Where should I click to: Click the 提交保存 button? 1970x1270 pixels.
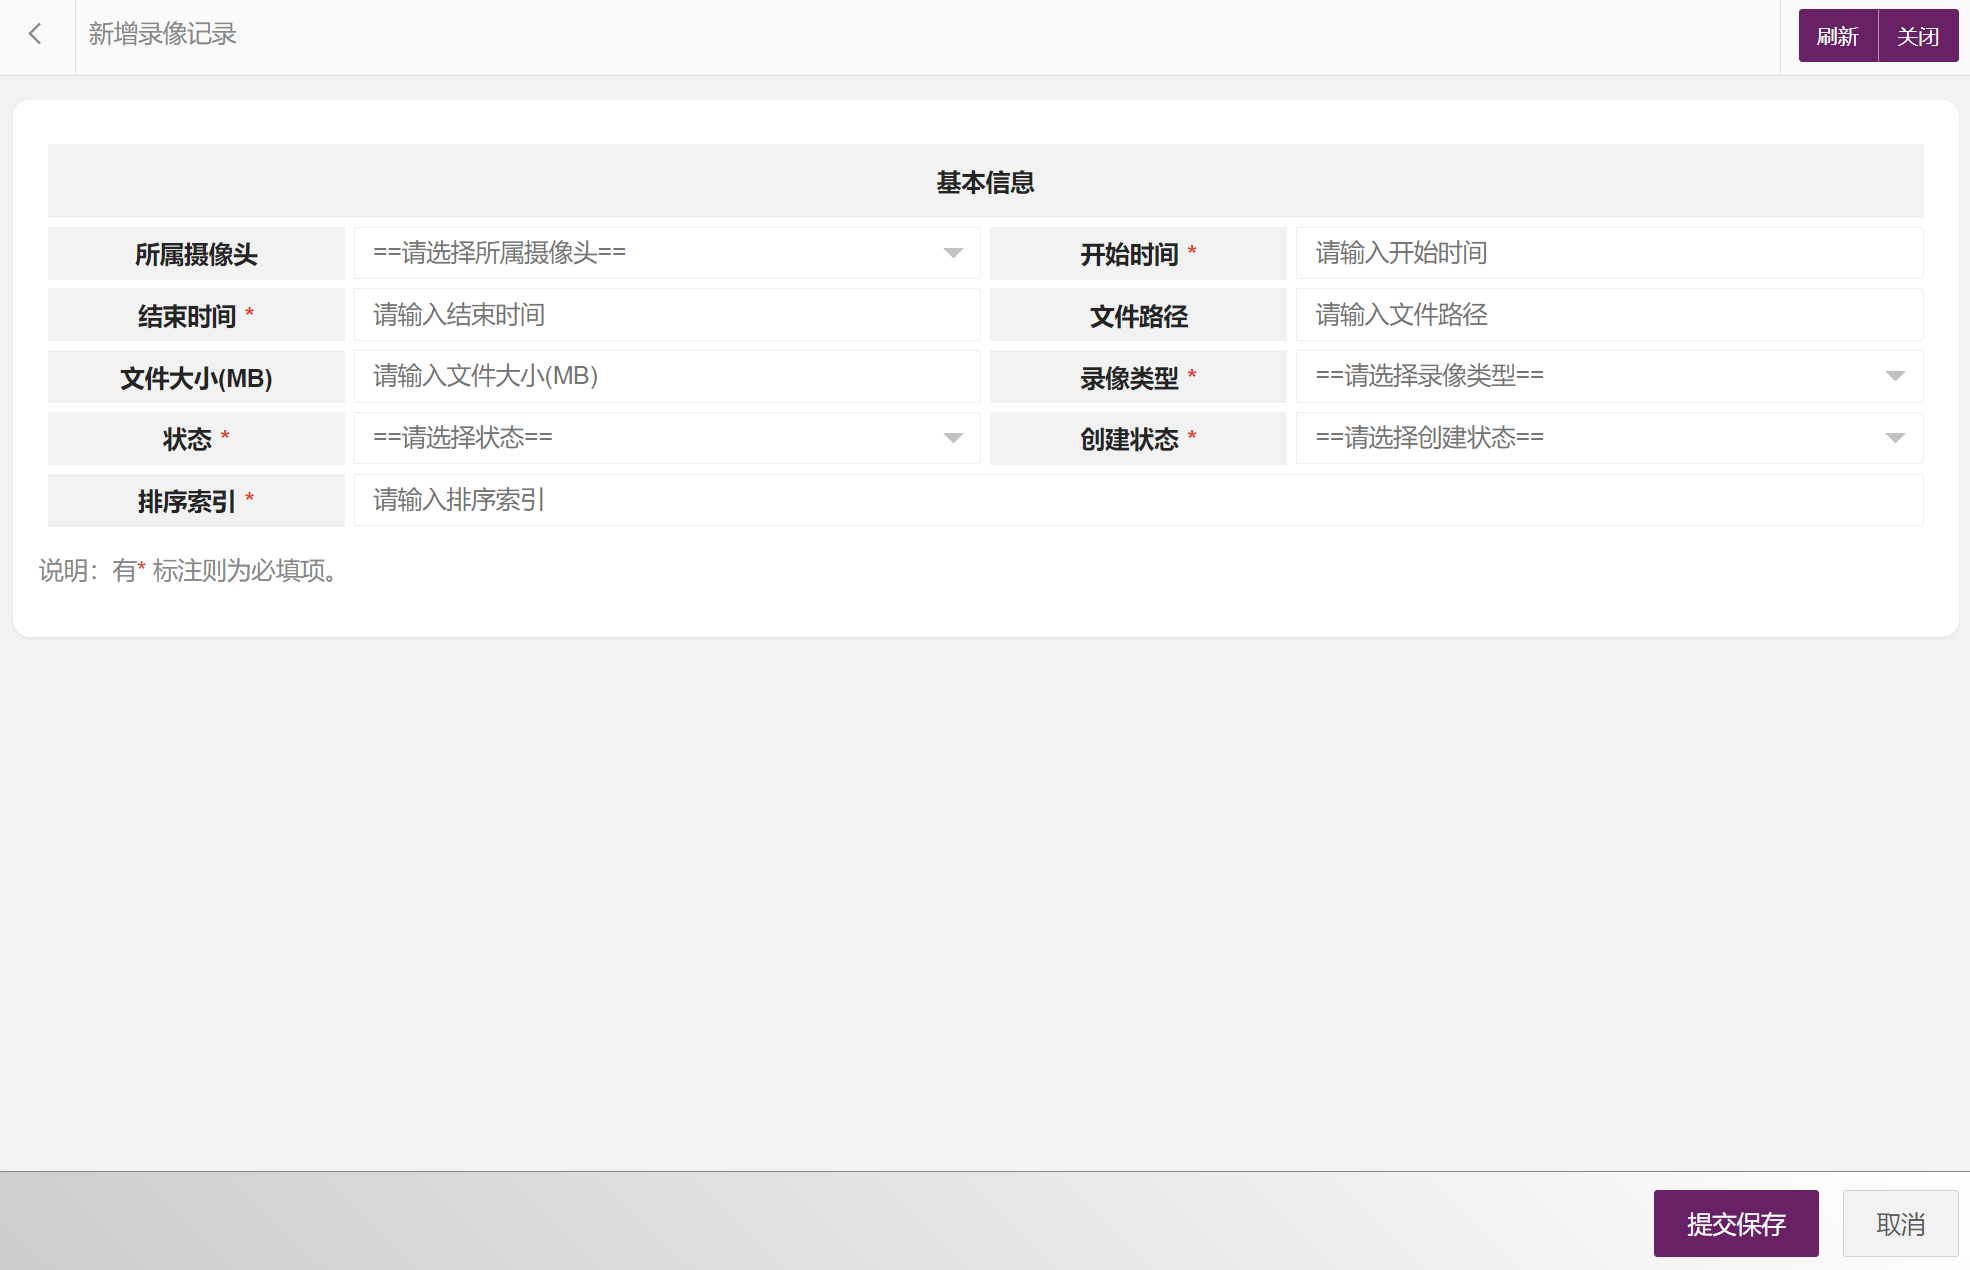point(1735,1223)
